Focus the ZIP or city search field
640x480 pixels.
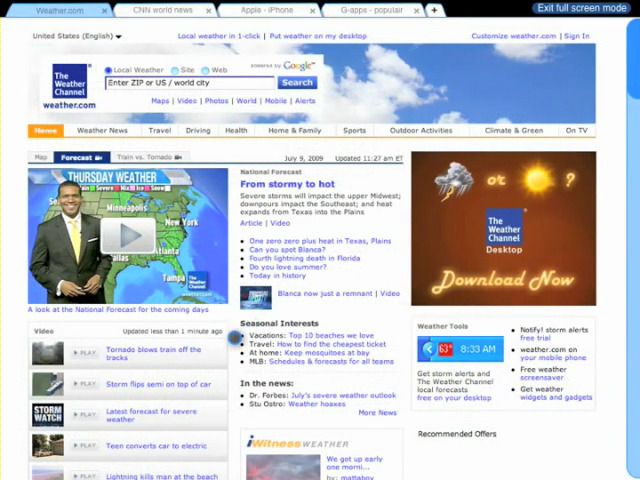click(190, 83)
